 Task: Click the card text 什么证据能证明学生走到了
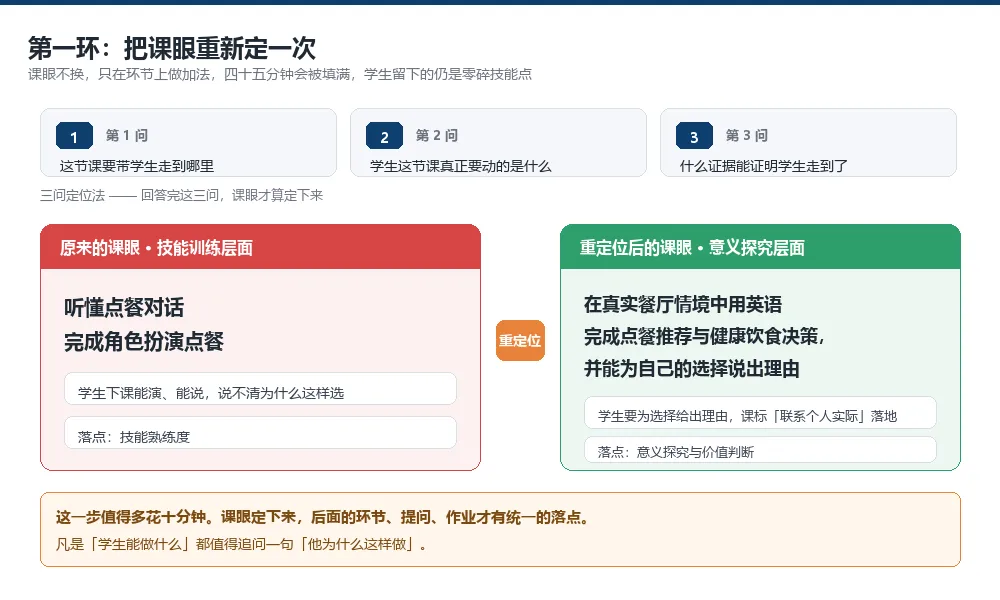(x=763, y=166)
